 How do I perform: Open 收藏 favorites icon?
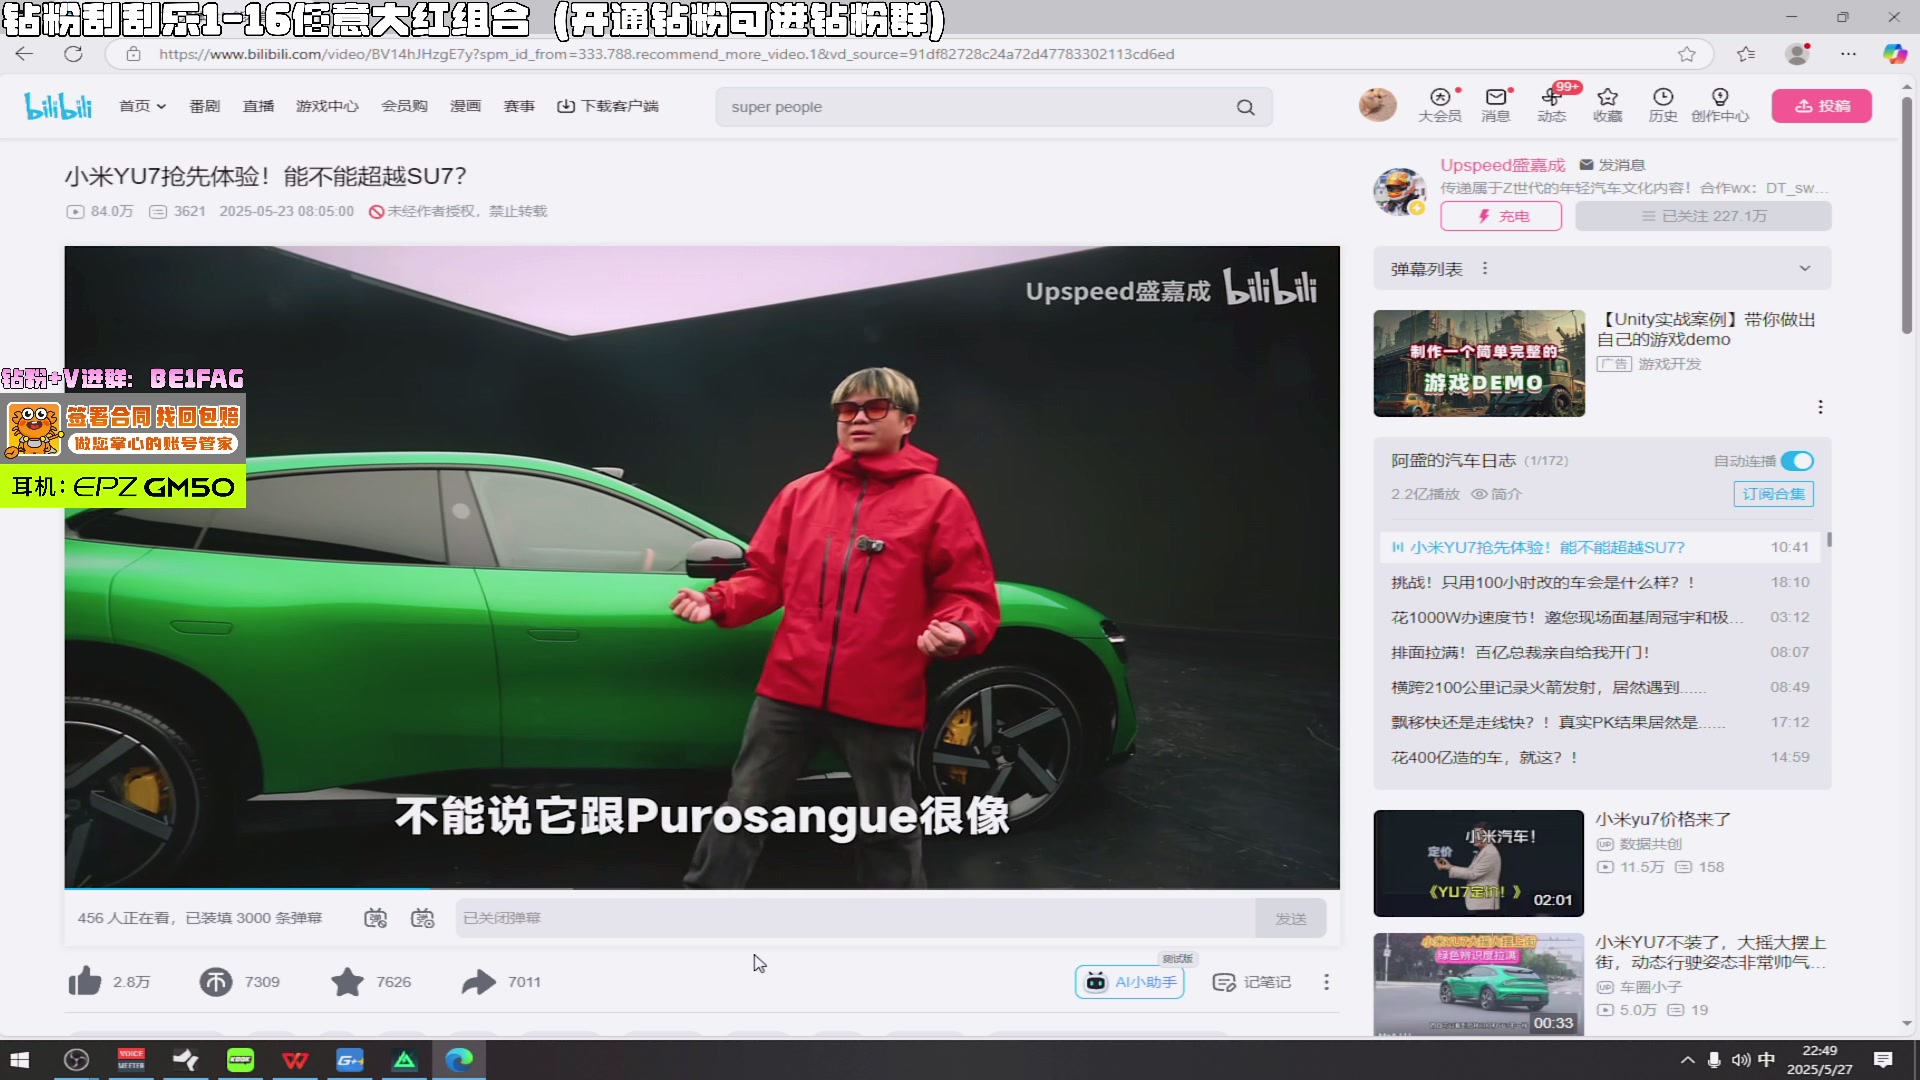coord(1608,104)
